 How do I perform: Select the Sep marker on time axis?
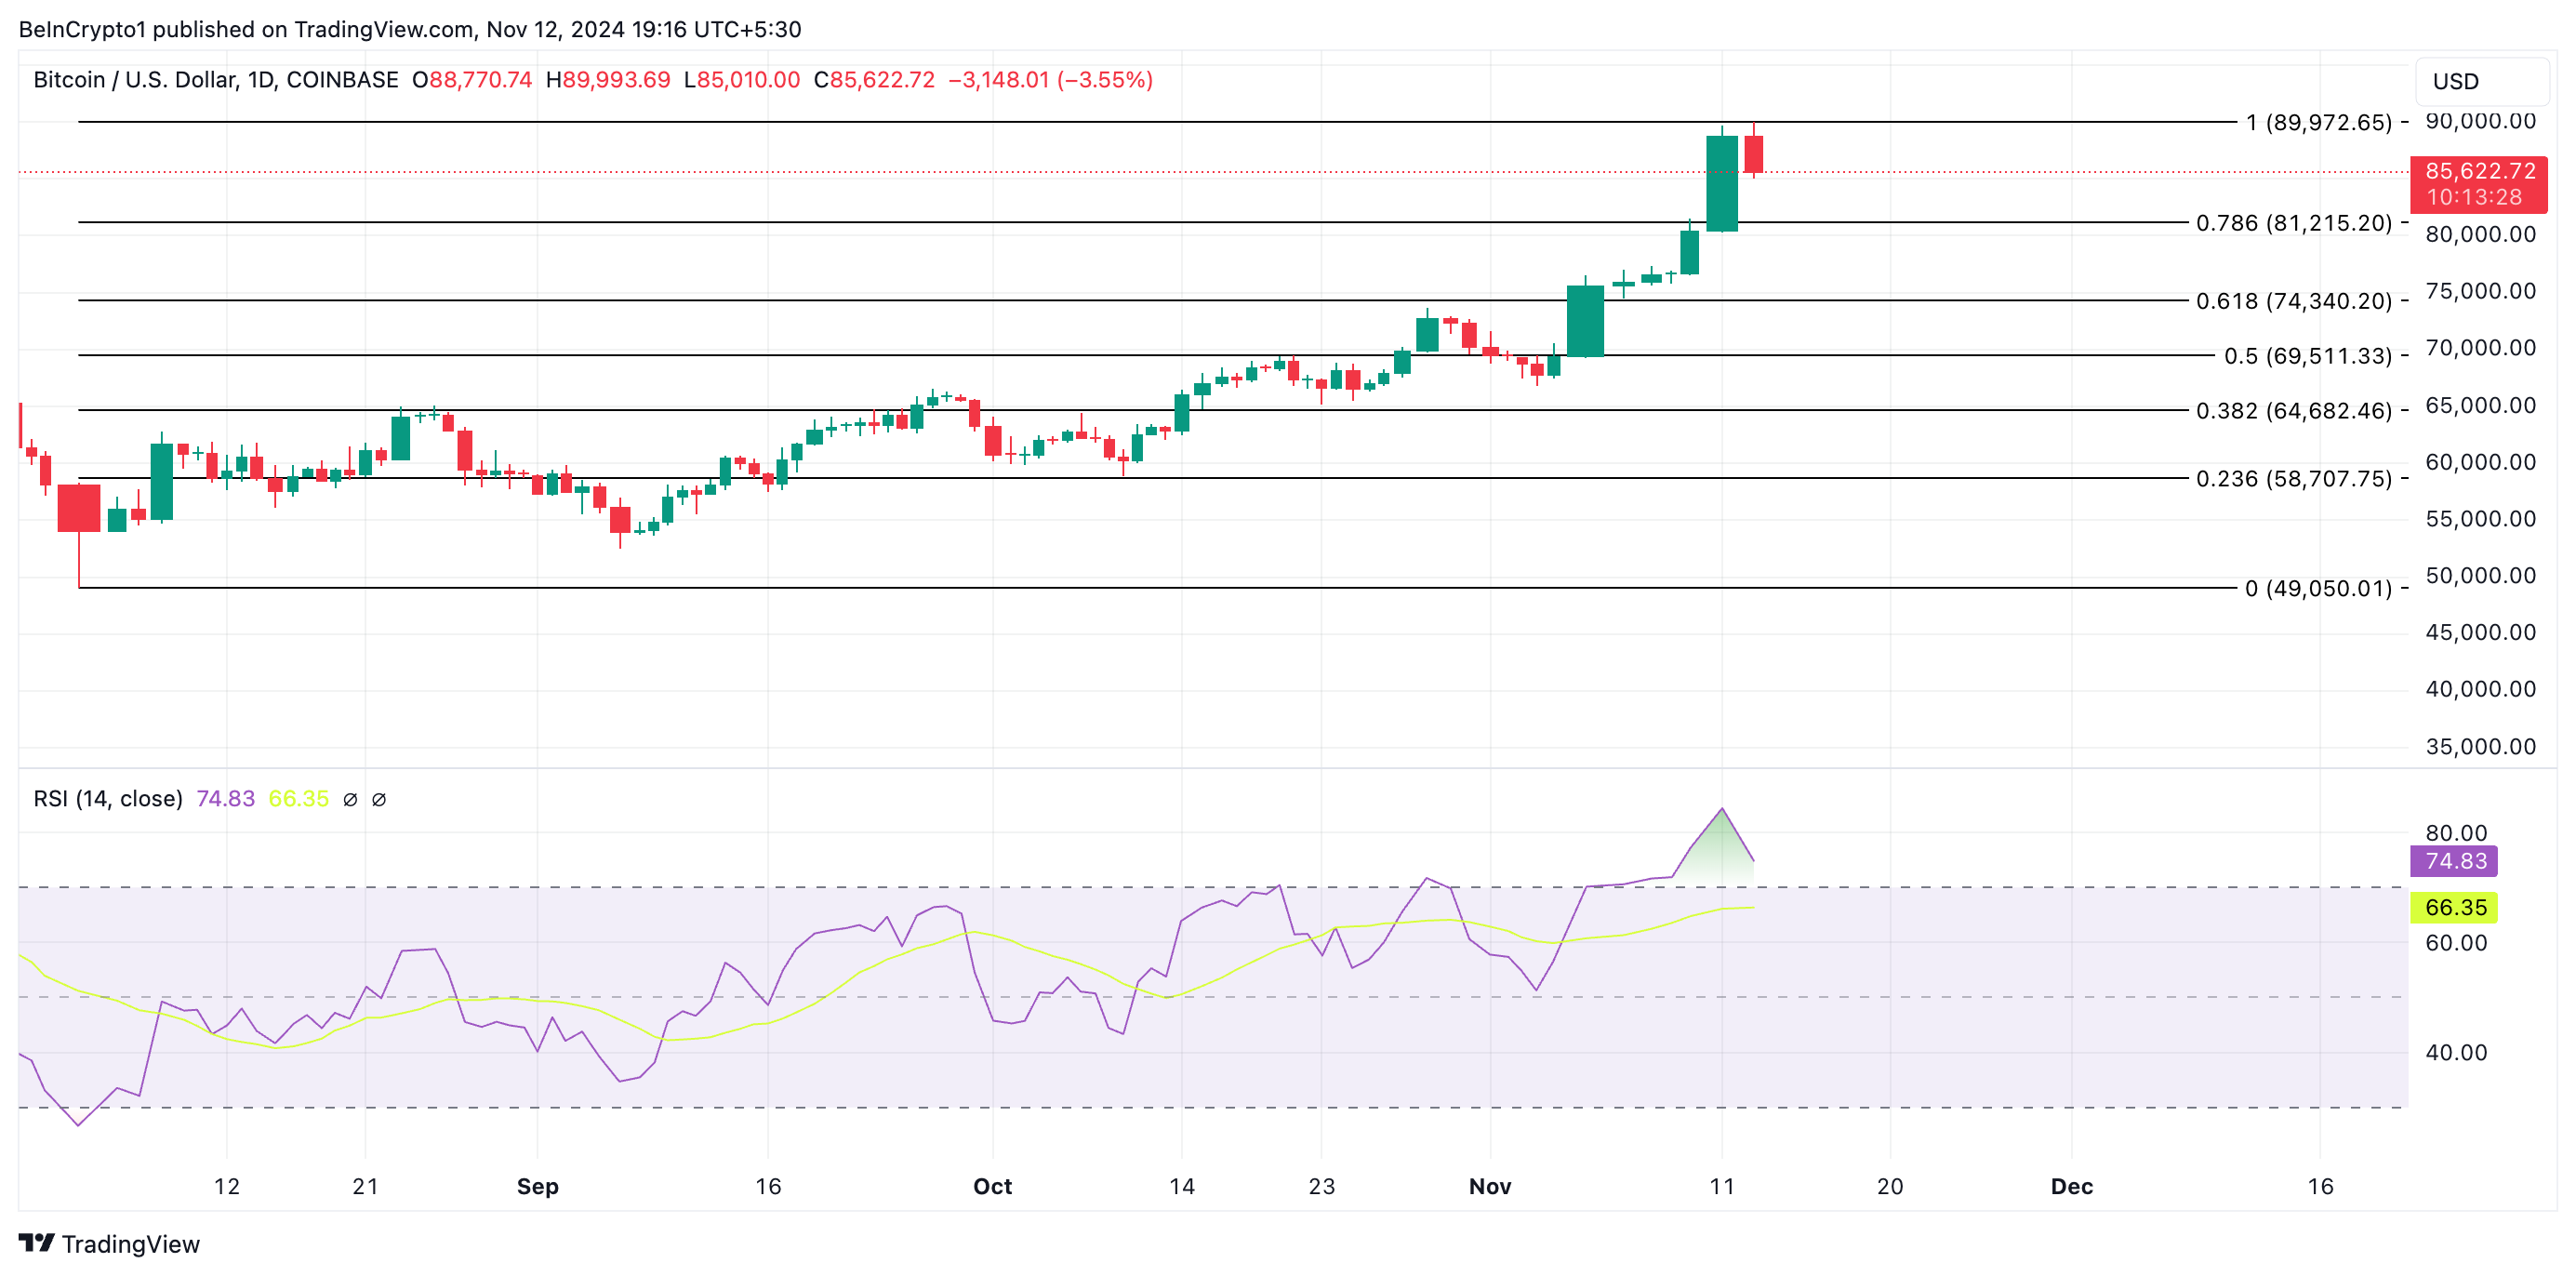[537, 1186]
